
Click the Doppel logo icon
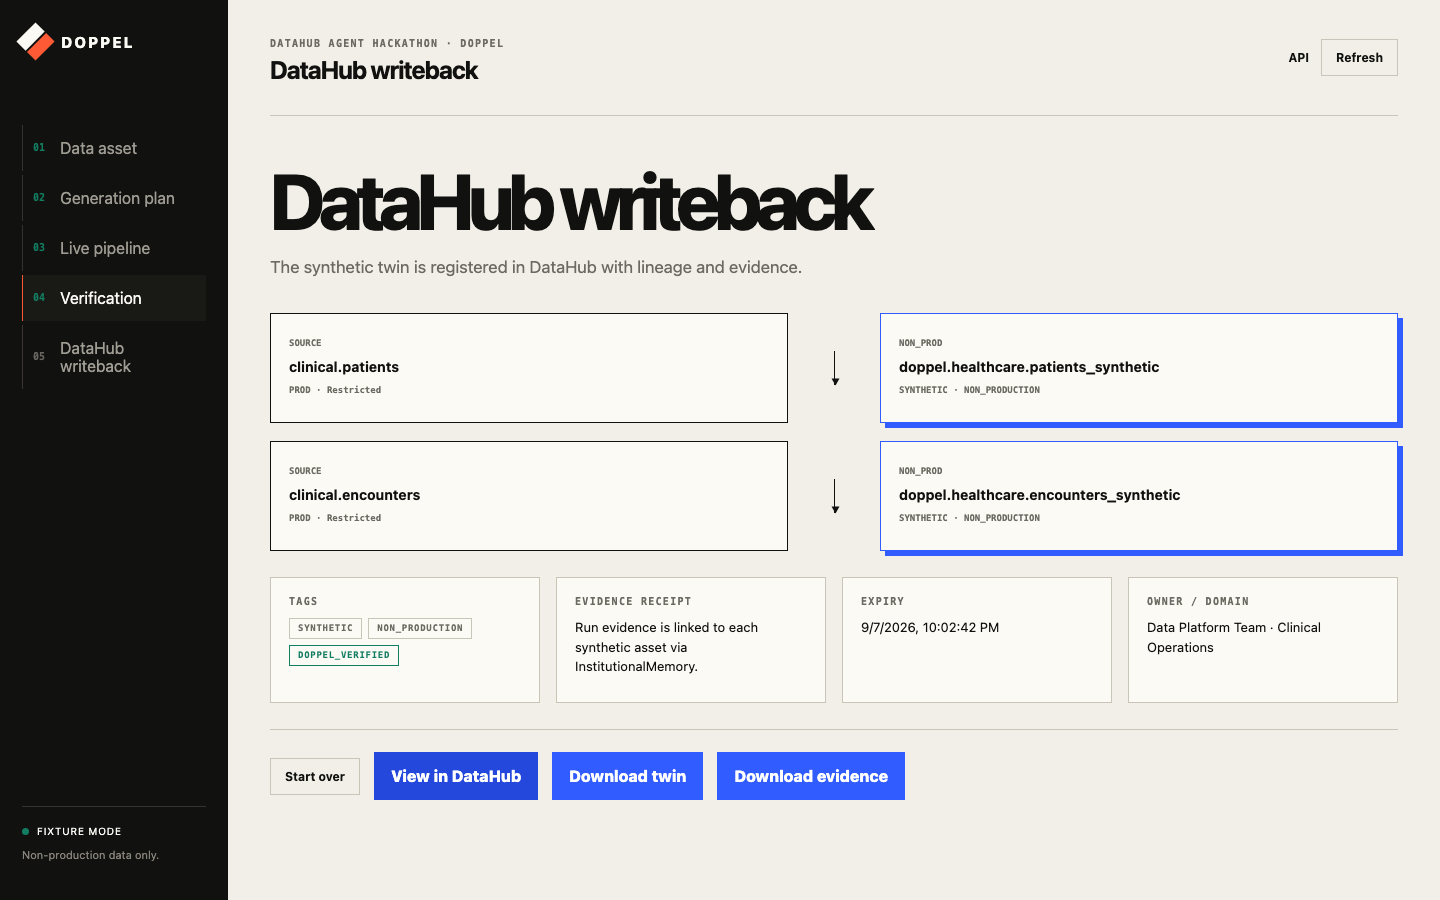click(x=35, y=42)
